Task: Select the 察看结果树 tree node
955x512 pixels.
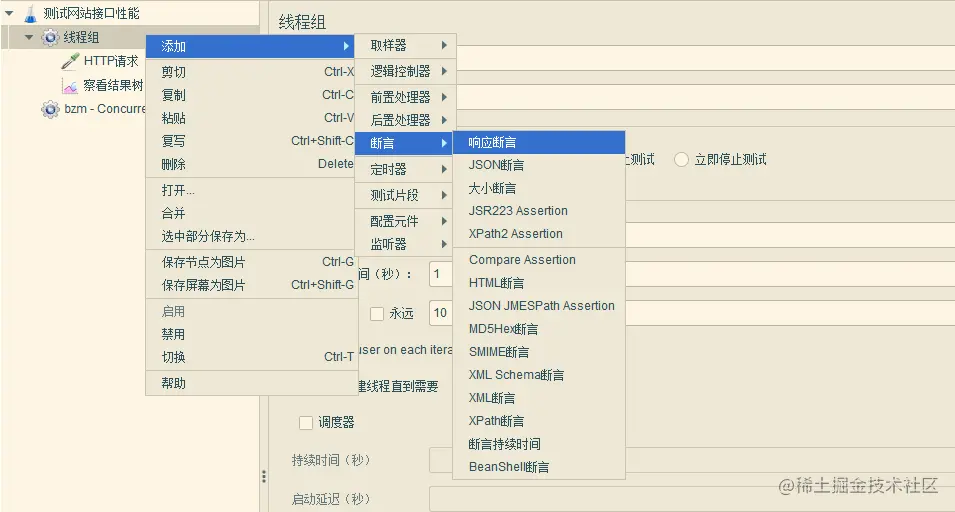Action: pos(113,86)
